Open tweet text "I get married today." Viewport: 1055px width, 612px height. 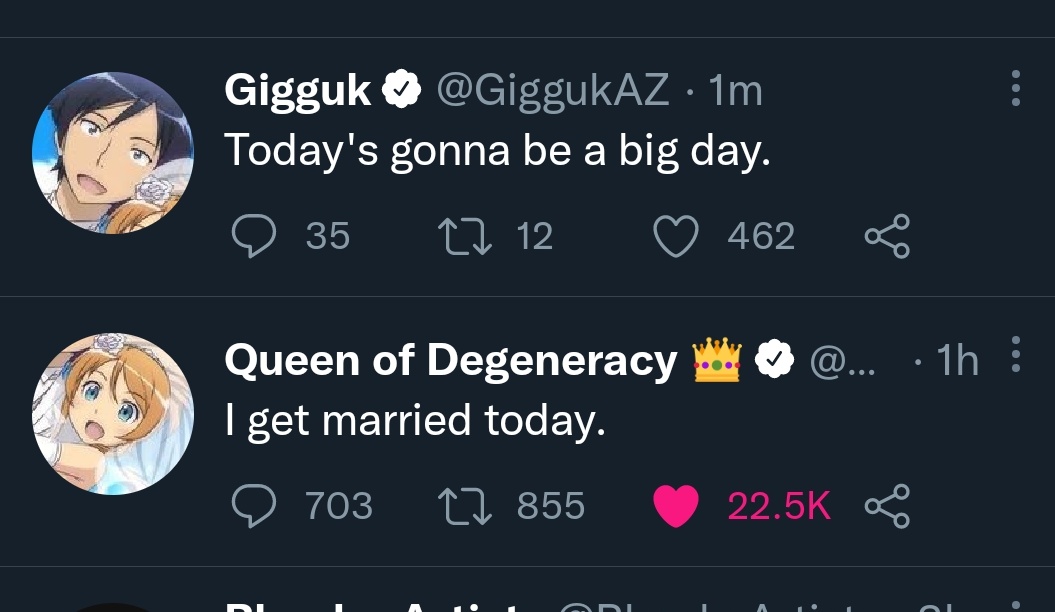(x=415, y=421)
